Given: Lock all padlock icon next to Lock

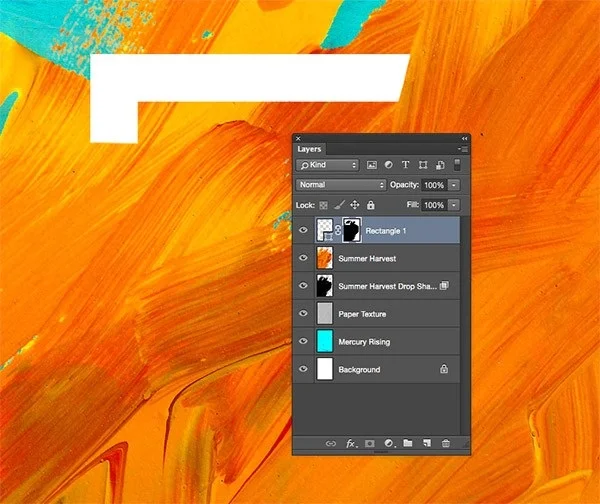Looking at the screenshot, I should pos(370,205).
